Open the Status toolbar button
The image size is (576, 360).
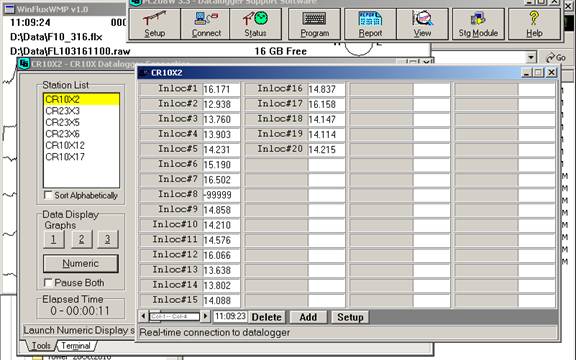pyautogui.click(x=256, y=24)
